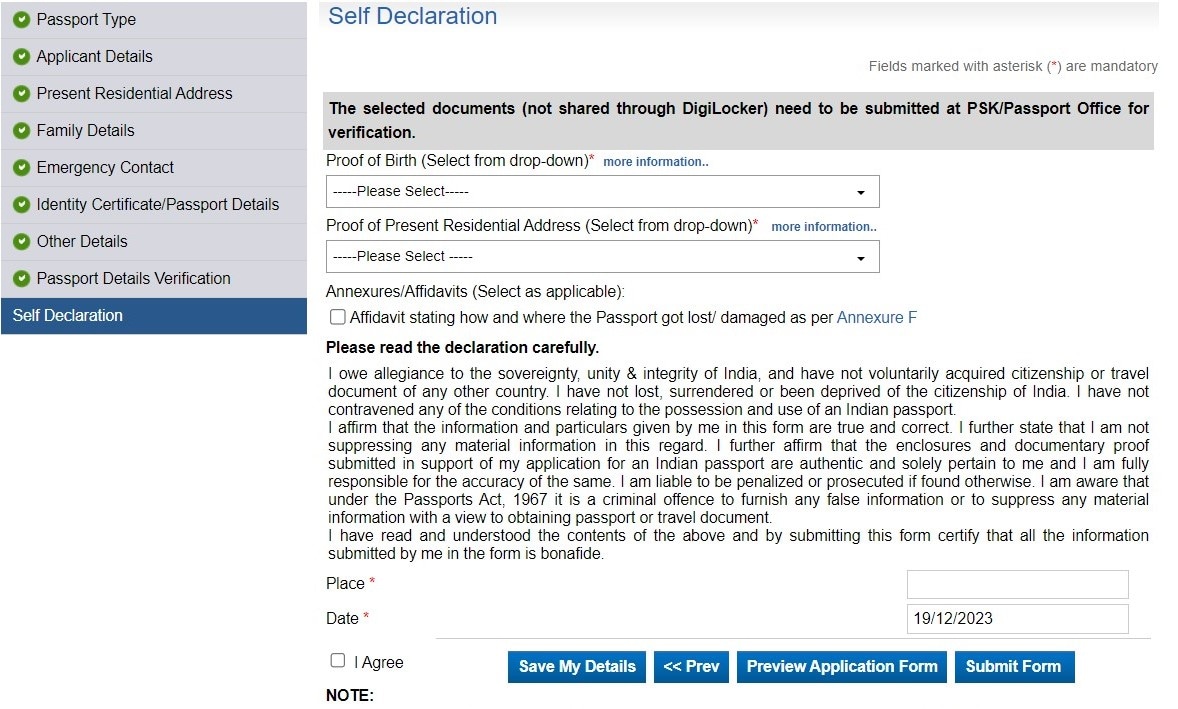Click checkmark icon next to Present Residential Address

point(21,94)
